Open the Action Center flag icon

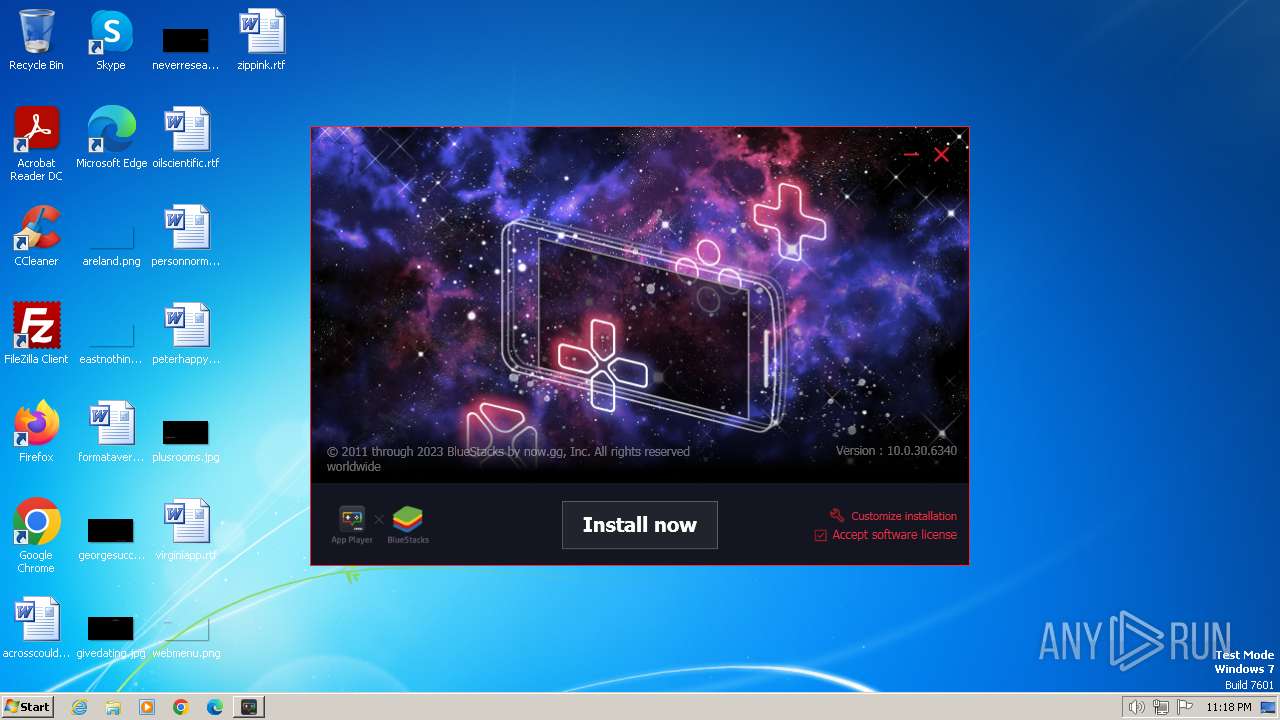coord(1185,707)
